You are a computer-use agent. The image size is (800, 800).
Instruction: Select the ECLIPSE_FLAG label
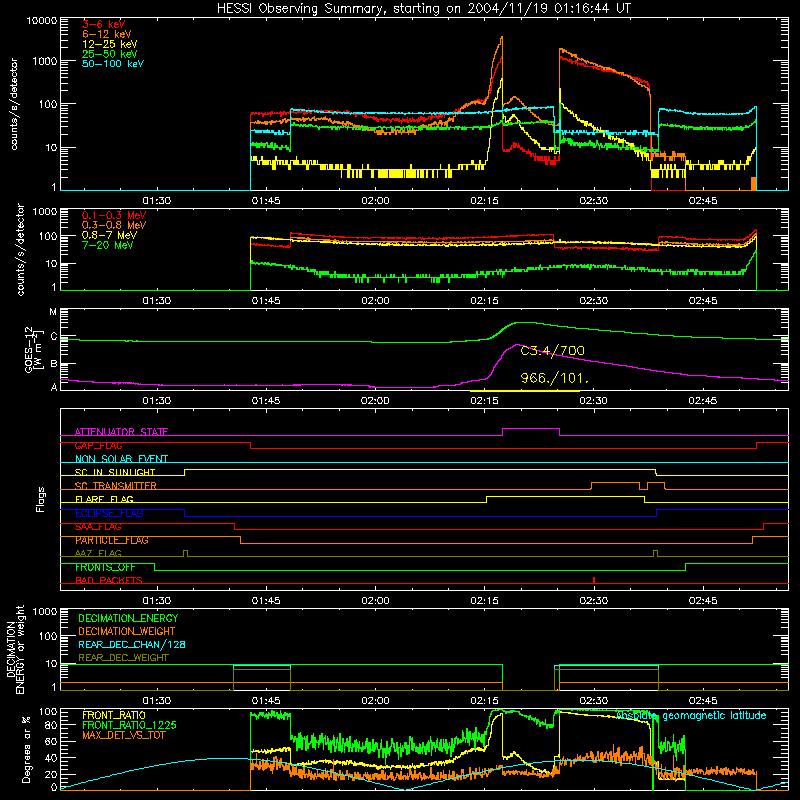click(x=109, y=513)
